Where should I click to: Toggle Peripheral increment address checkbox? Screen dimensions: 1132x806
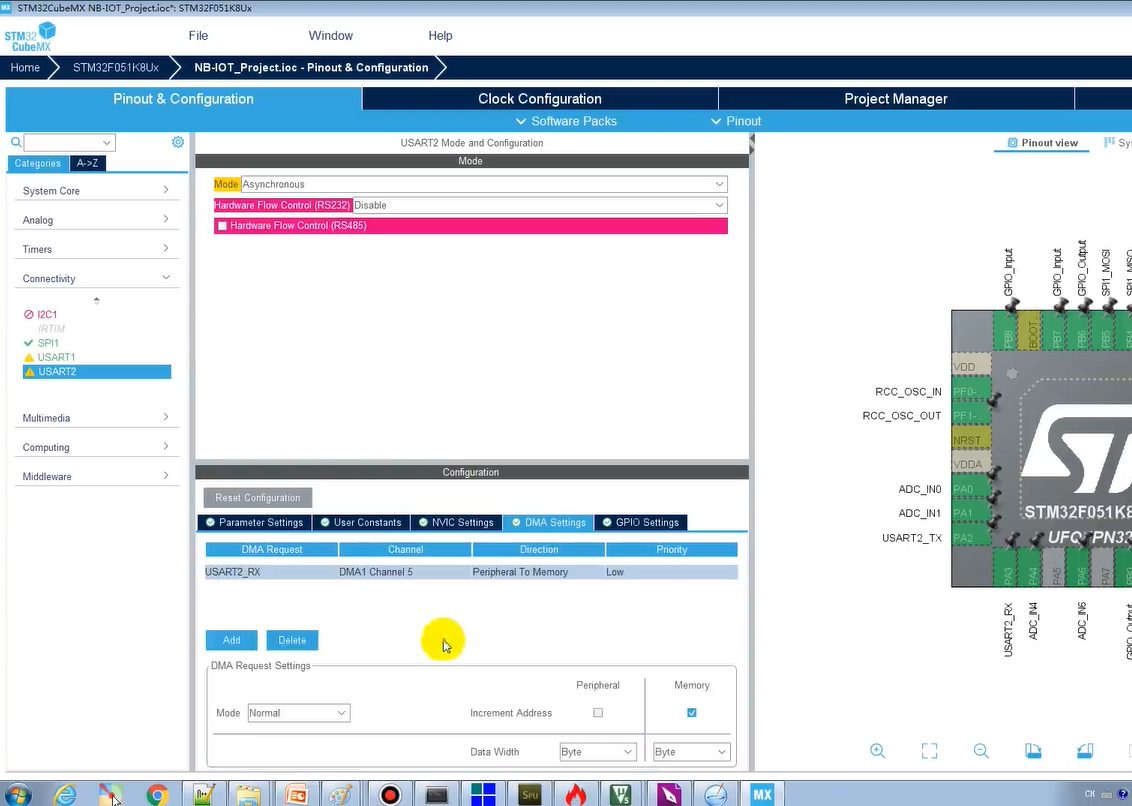[x=598, y=713]
